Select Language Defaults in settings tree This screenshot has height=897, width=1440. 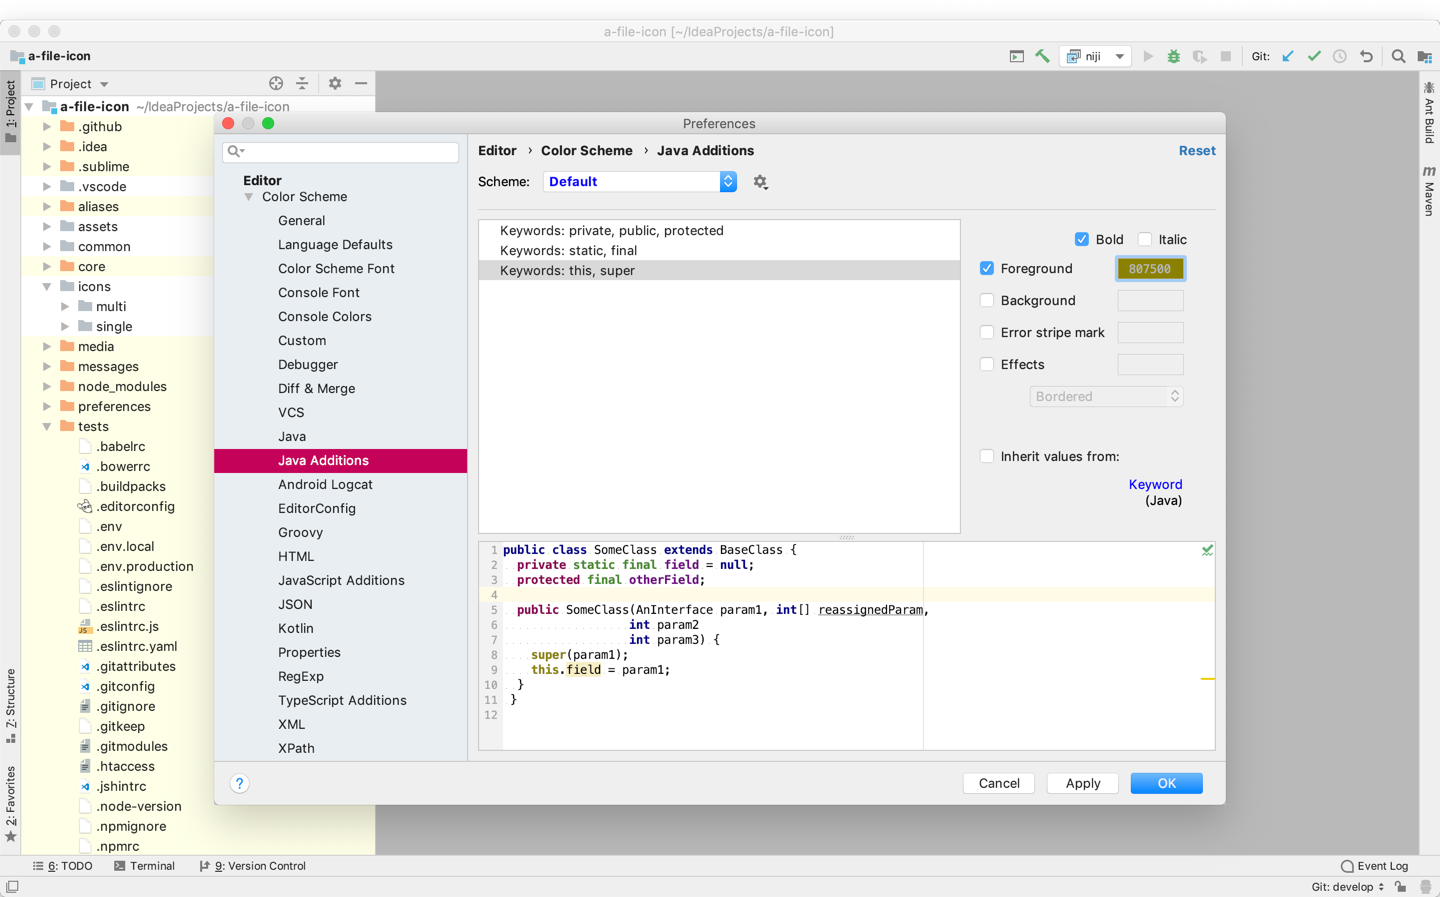335,245
